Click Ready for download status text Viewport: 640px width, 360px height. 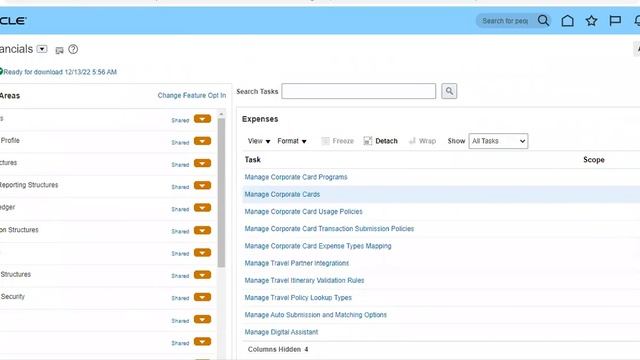[60, 72]
